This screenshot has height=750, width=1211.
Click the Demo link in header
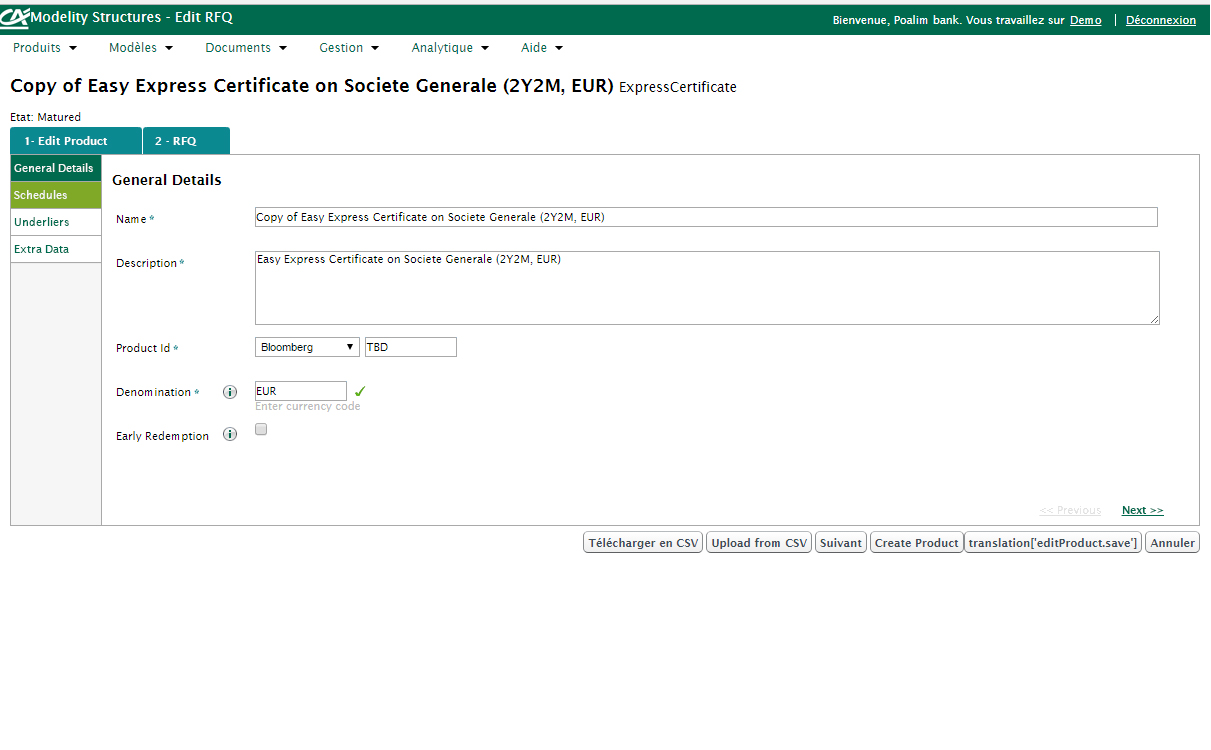click(1086, 20)
